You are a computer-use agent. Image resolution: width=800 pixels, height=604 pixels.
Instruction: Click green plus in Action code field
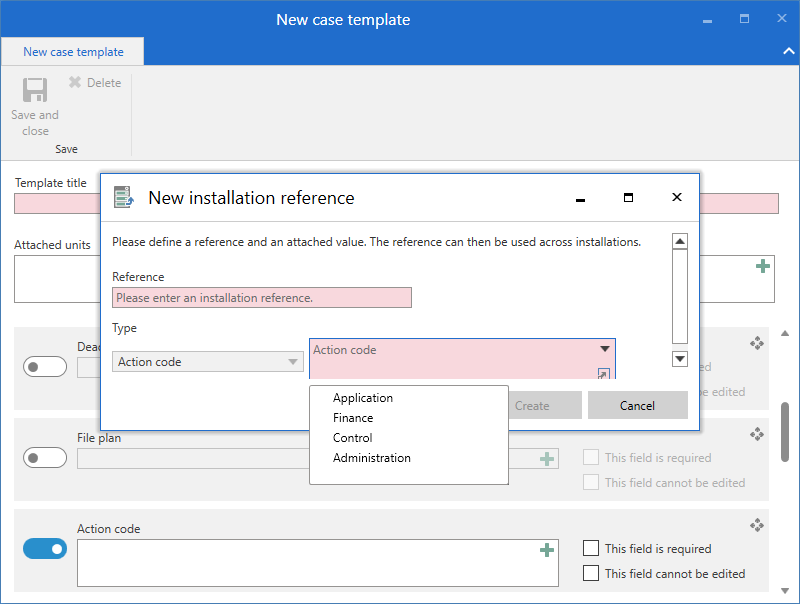pyautogui.click(x=547, y=550)
